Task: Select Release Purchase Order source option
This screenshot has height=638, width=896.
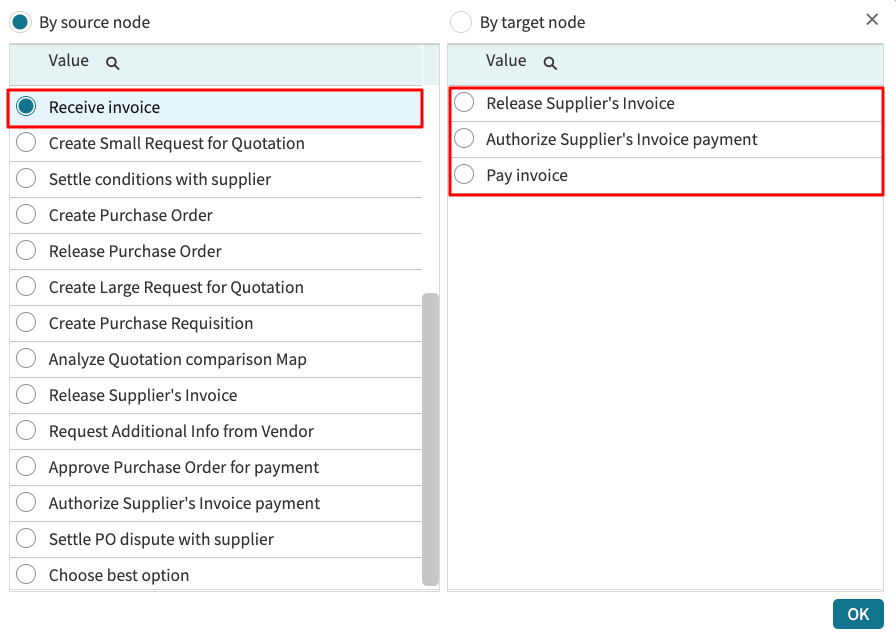Action: pyautogui.click(x=27, y=251)
